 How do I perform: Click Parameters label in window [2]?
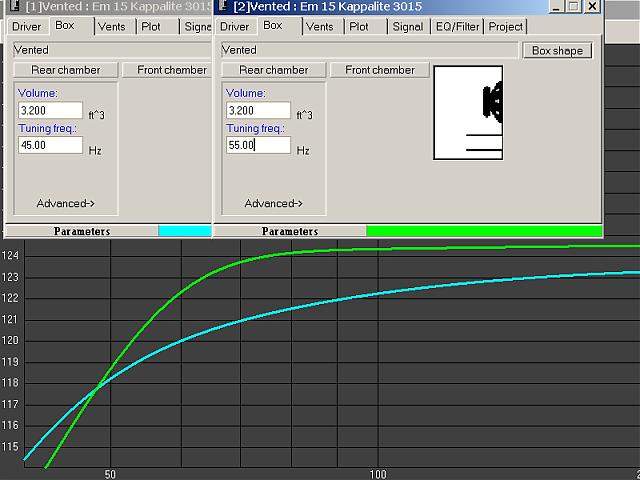[x=290, y=231]
